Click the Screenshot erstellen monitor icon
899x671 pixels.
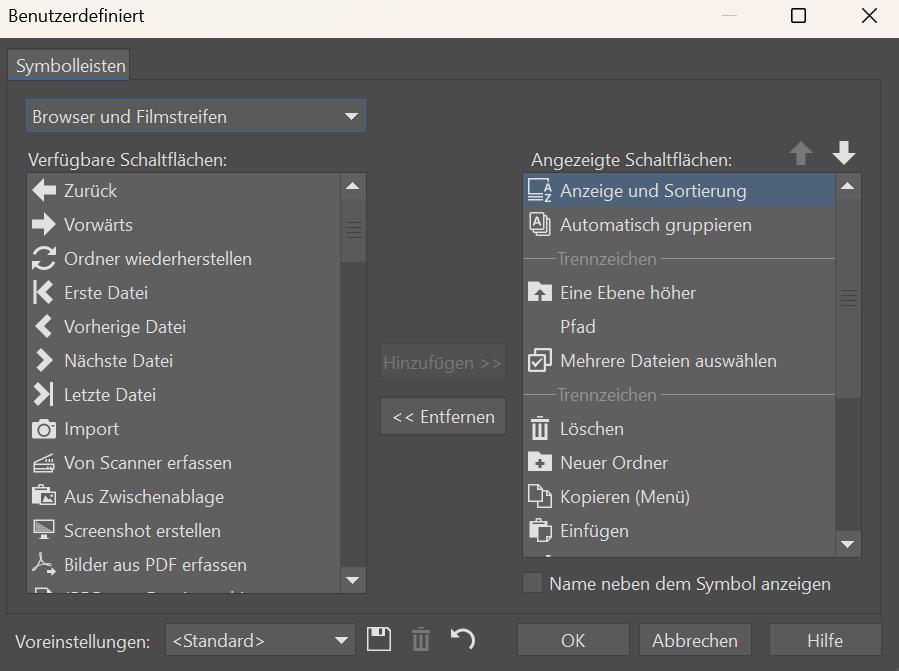click(44, 530)
